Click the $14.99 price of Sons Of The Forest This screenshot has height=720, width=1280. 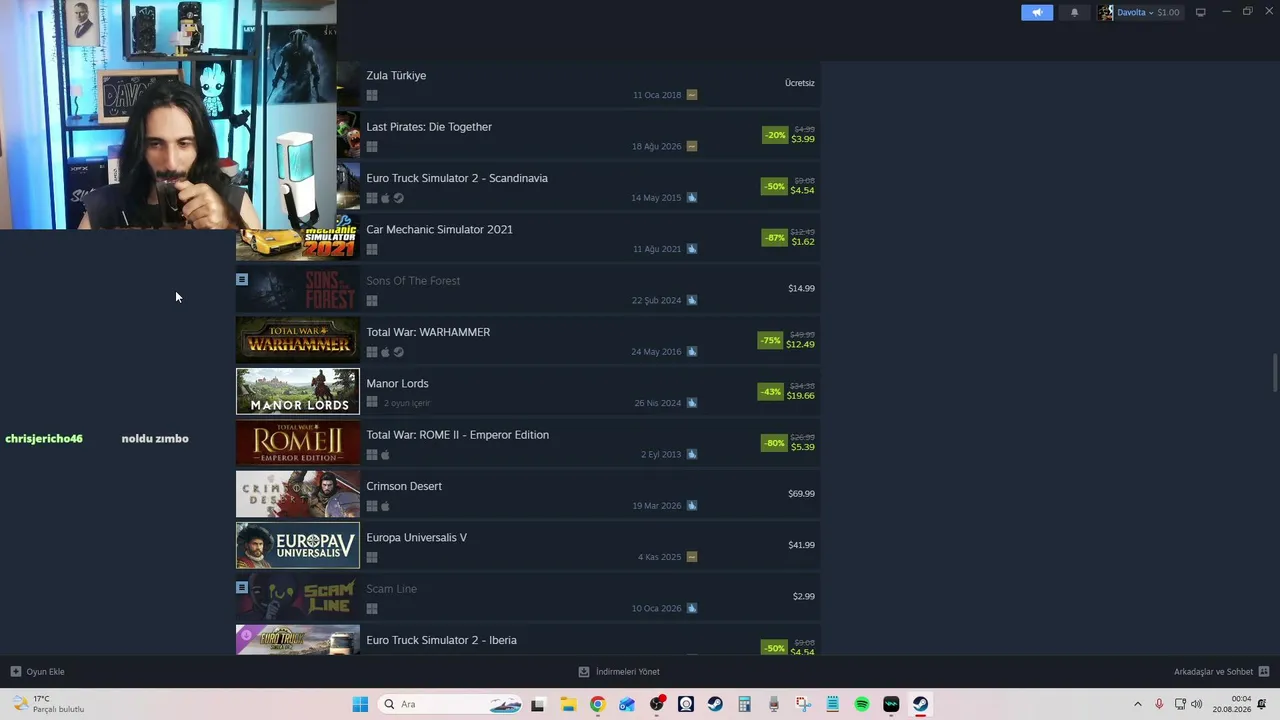pyautogui.click(x=801, y=288)
